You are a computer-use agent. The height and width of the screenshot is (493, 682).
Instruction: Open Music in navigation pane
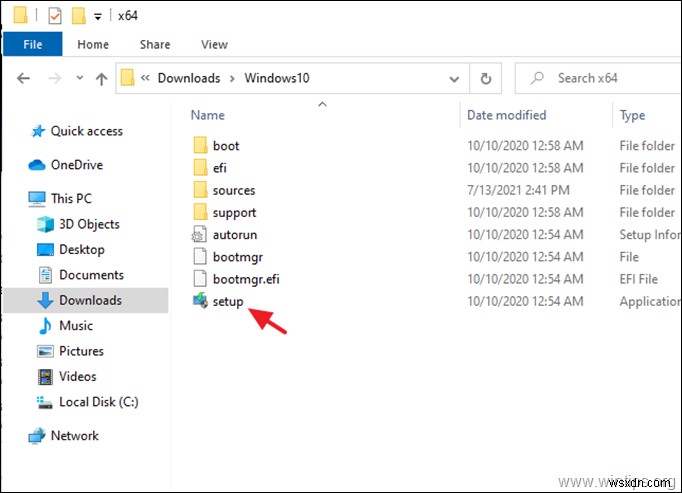coord(76,325)
